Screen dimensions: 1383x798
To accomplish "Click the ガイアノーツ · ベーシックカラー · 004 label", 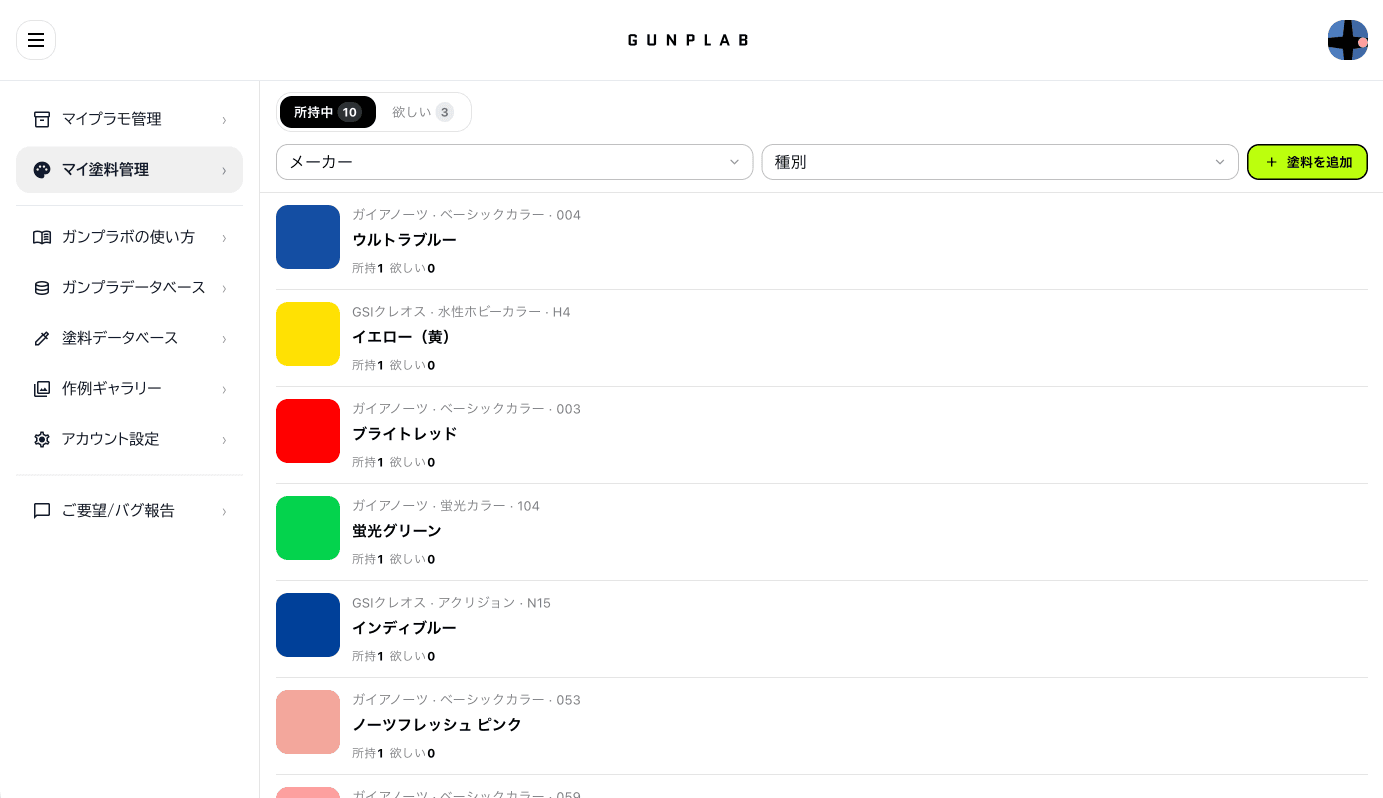I will click(466, 215).
